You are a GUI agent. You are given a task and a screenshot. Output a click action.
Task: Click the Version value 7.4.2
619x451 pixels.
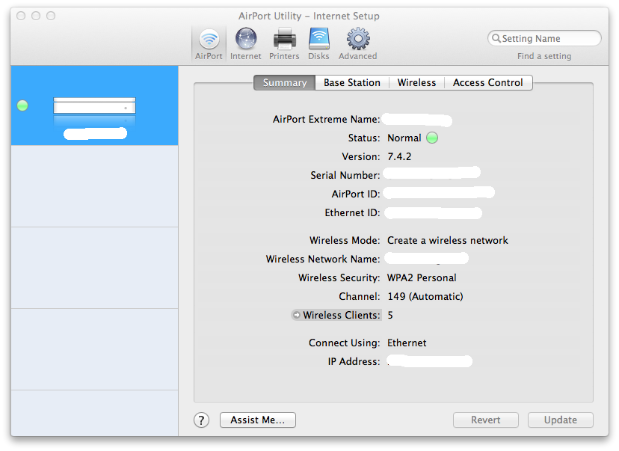tap(399, 156)
